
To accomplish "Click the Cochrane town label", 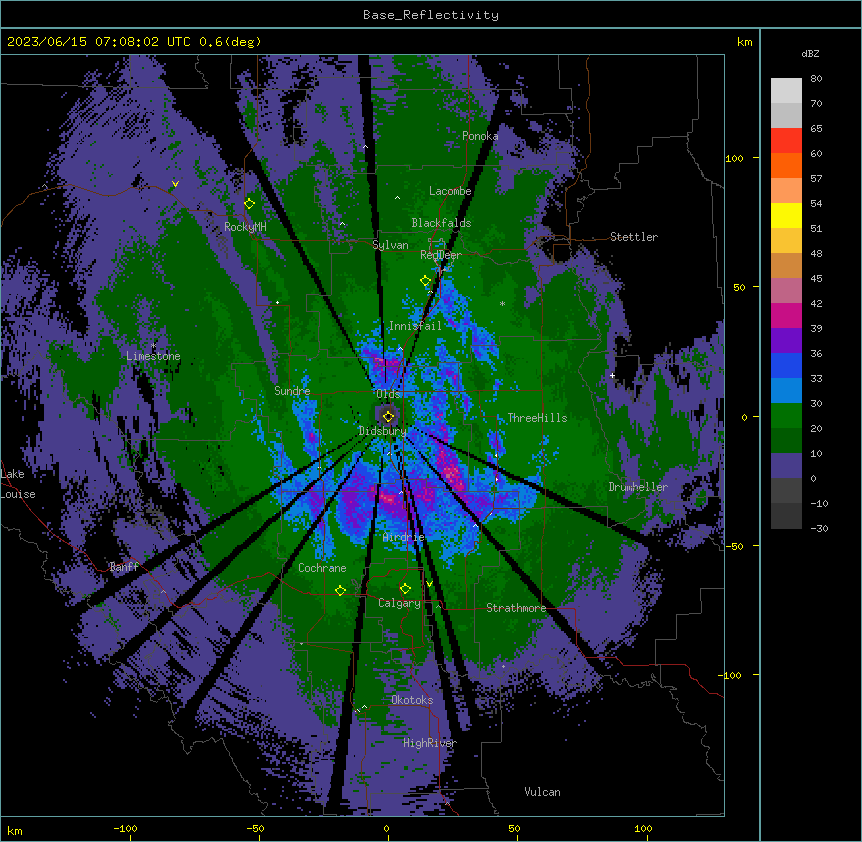I will pos(322,568).
